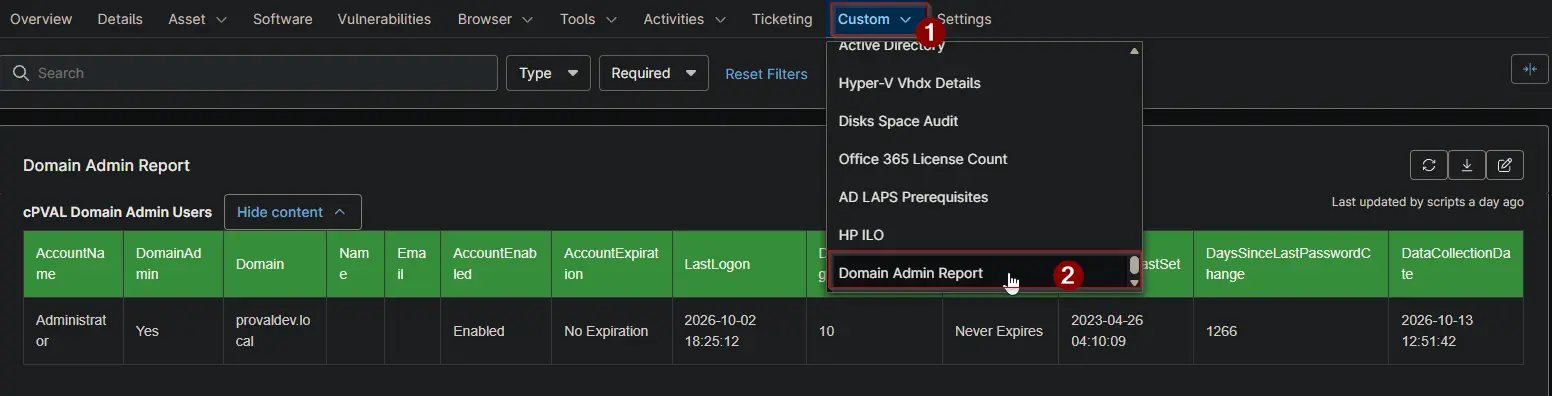
Task: Click the Reset Filters link
Action: (766, 74)
